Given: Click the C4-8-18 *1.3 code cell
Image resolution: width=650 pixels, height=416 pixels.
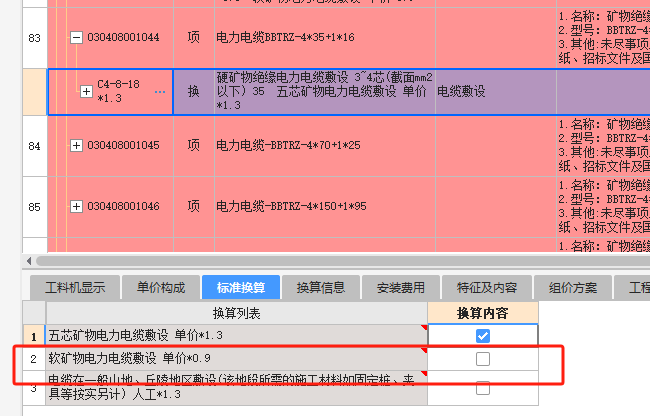Looking at the screenshot, I should point(111,92).
